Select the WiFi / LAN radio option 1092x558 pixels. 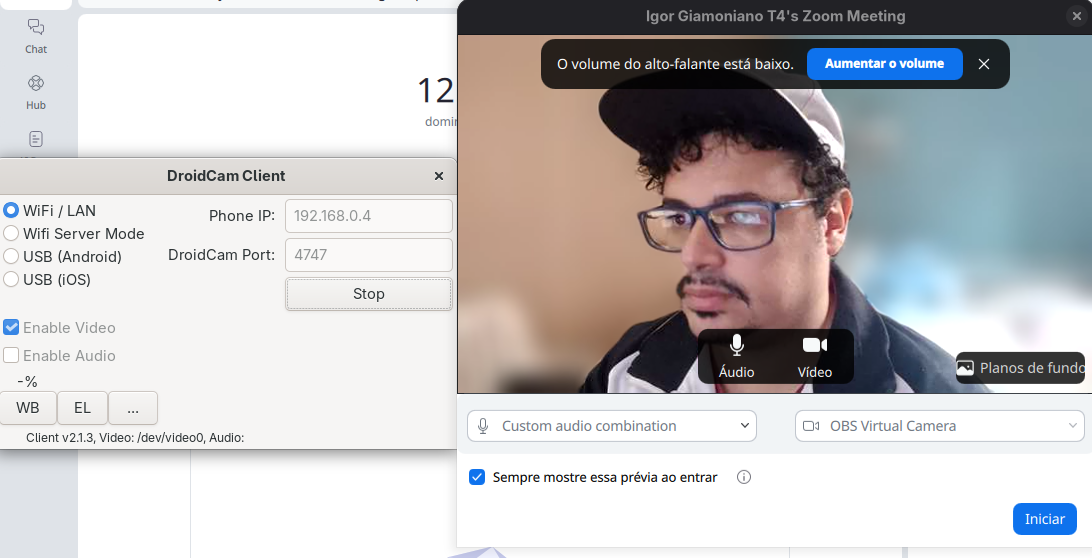11,210
